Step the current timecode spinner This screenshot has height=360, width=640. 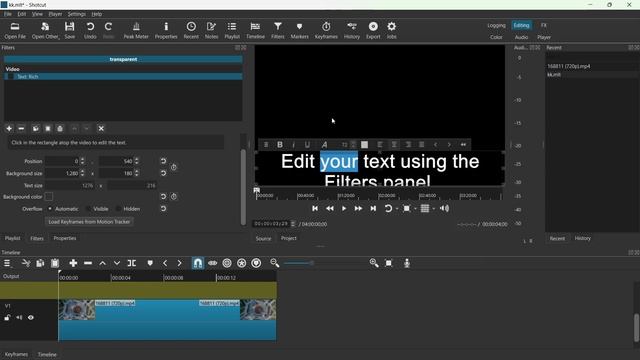(293, 224)
